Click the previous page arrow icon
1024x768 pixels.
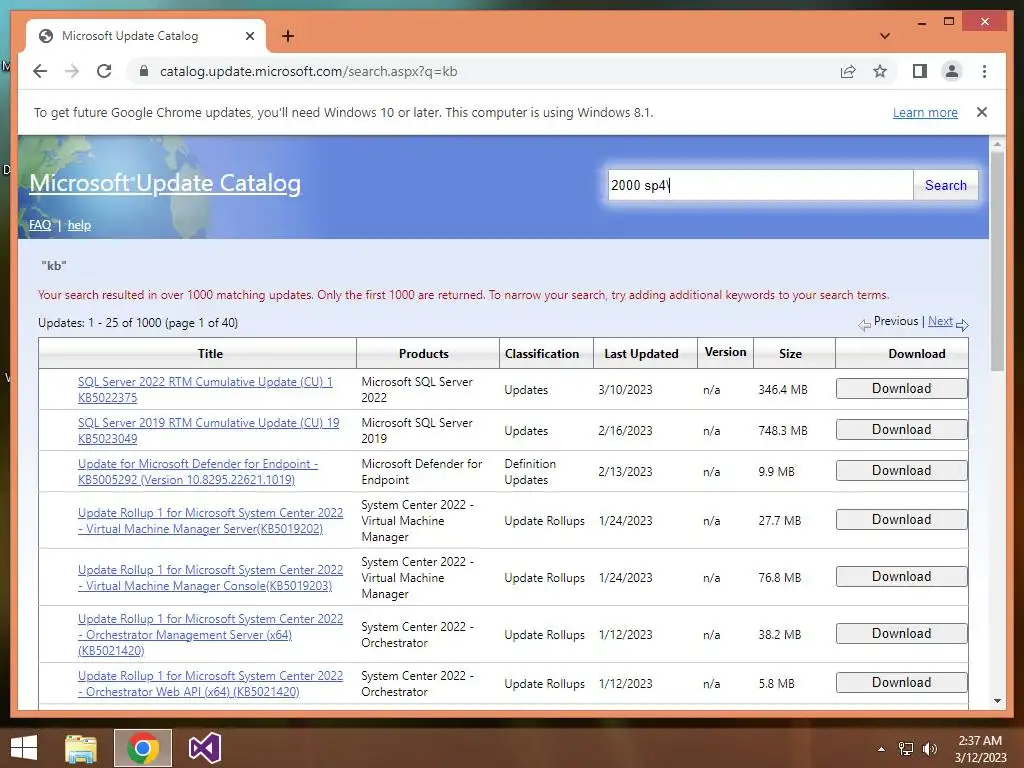click(865, 324)
